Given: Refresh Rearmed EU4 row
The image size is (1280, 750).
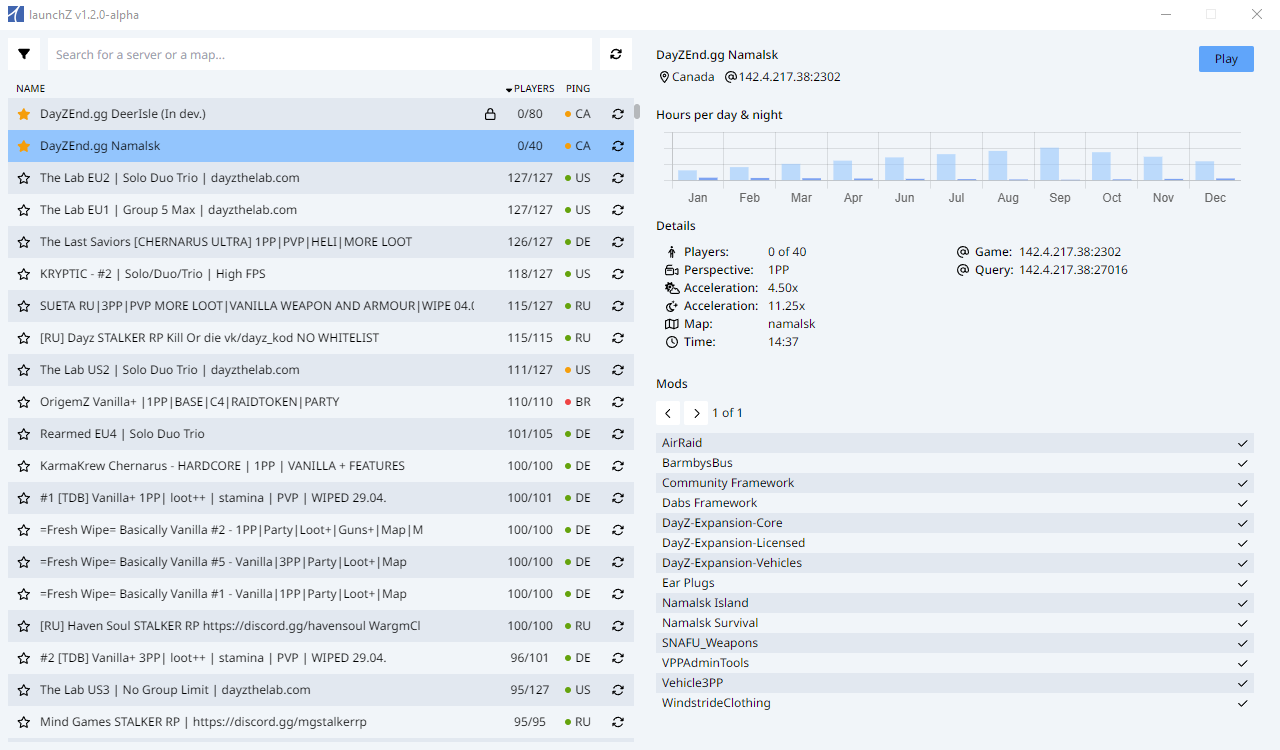Looking at the screenshot, I should pyautogui.click(x=618, y=434).
